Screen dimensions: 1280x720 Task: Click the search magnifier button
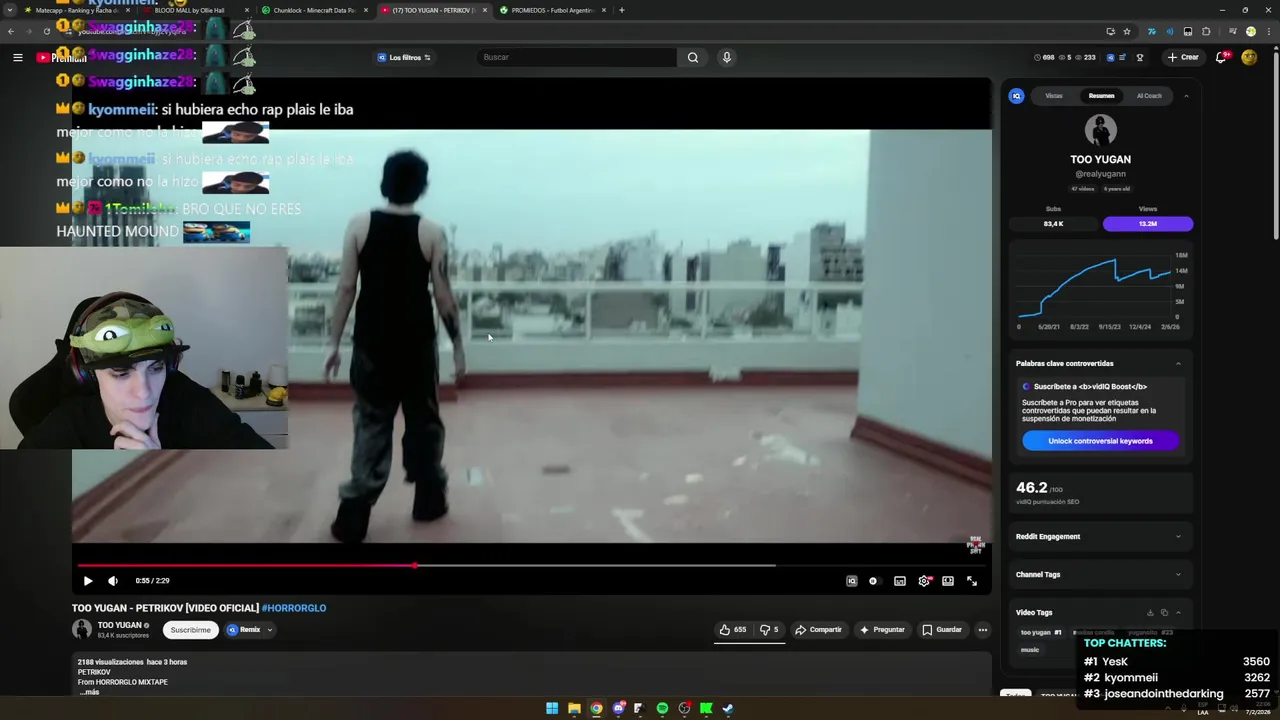tap(692, 57)
